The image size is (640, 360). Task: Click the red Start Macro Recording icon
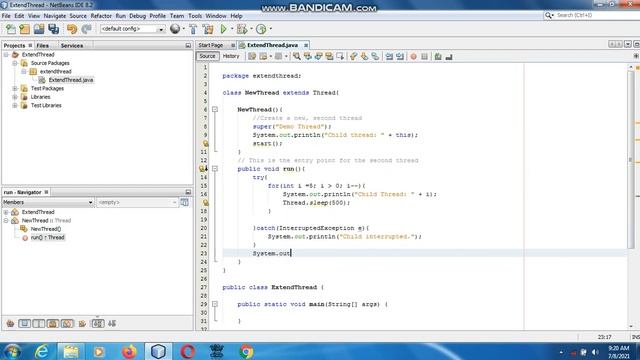(x=413, y=57)
